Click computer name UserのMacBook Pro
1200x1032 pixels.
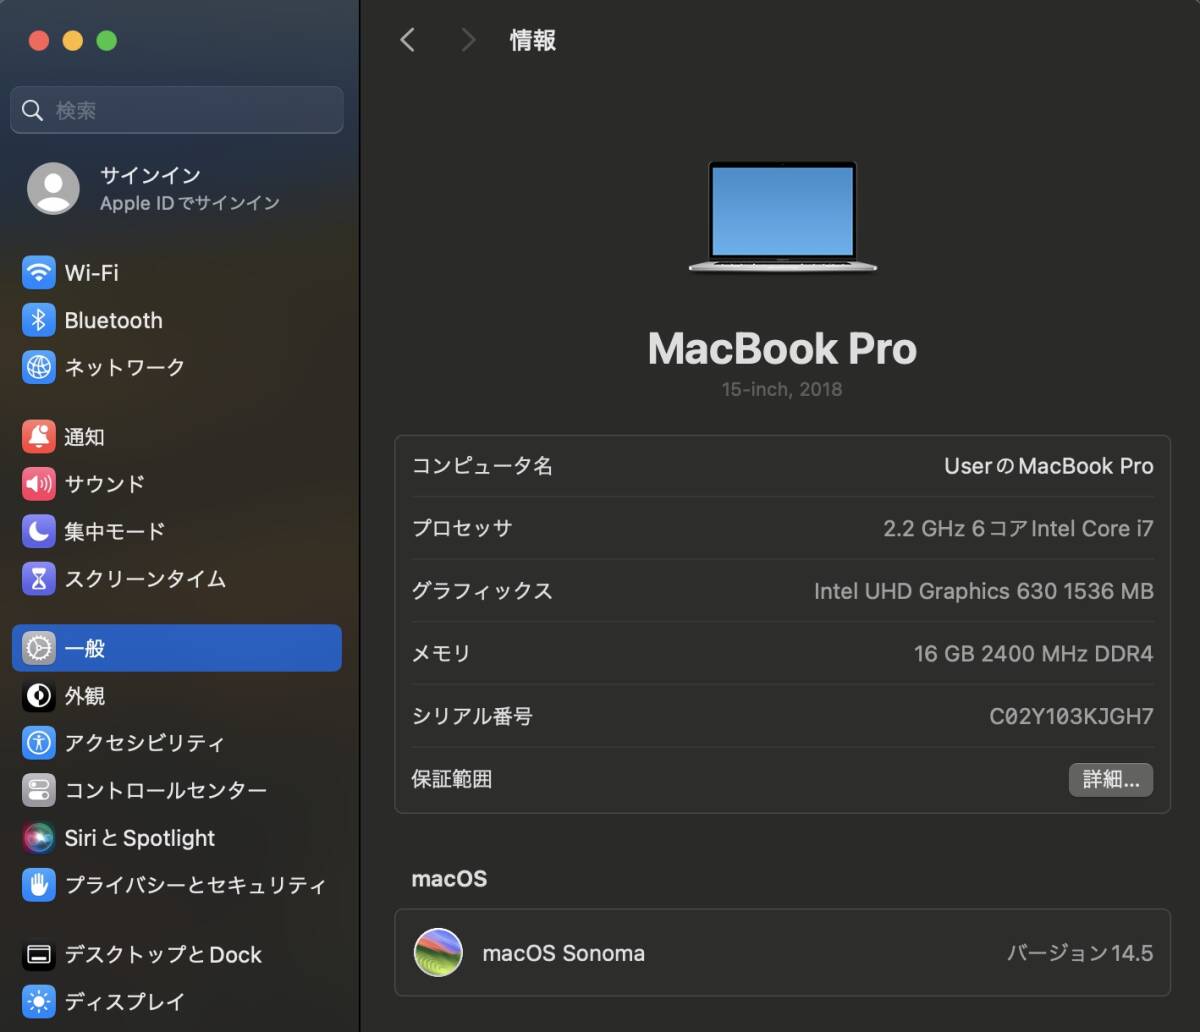coord(1049,466)
